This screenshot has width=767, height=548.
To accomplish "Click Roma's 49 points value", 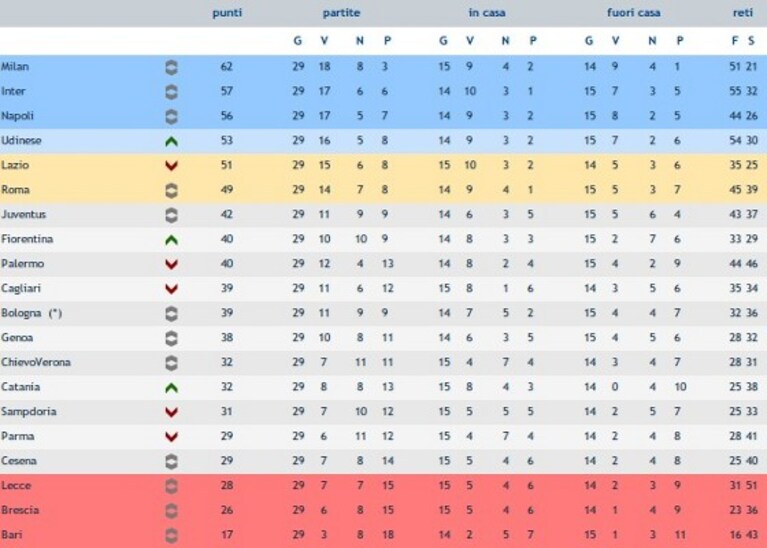I will (226, 190).
